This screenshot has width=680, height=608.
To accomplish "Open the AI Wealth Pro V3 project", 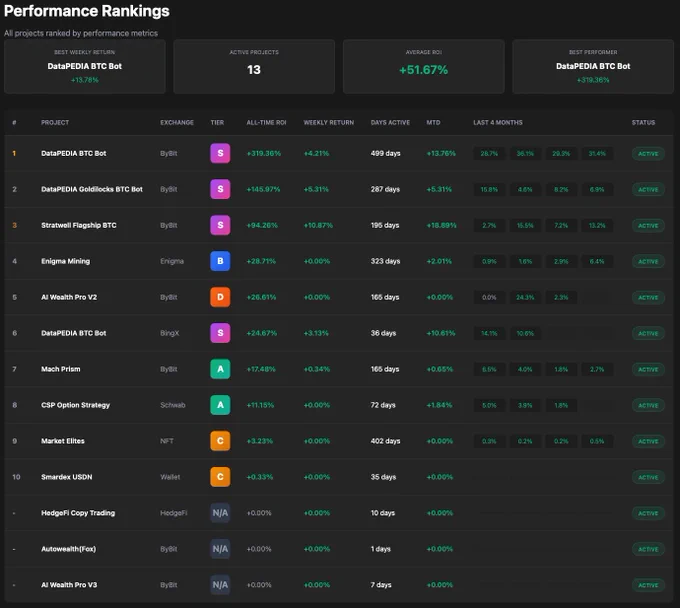I will click(x=69, y=585).
